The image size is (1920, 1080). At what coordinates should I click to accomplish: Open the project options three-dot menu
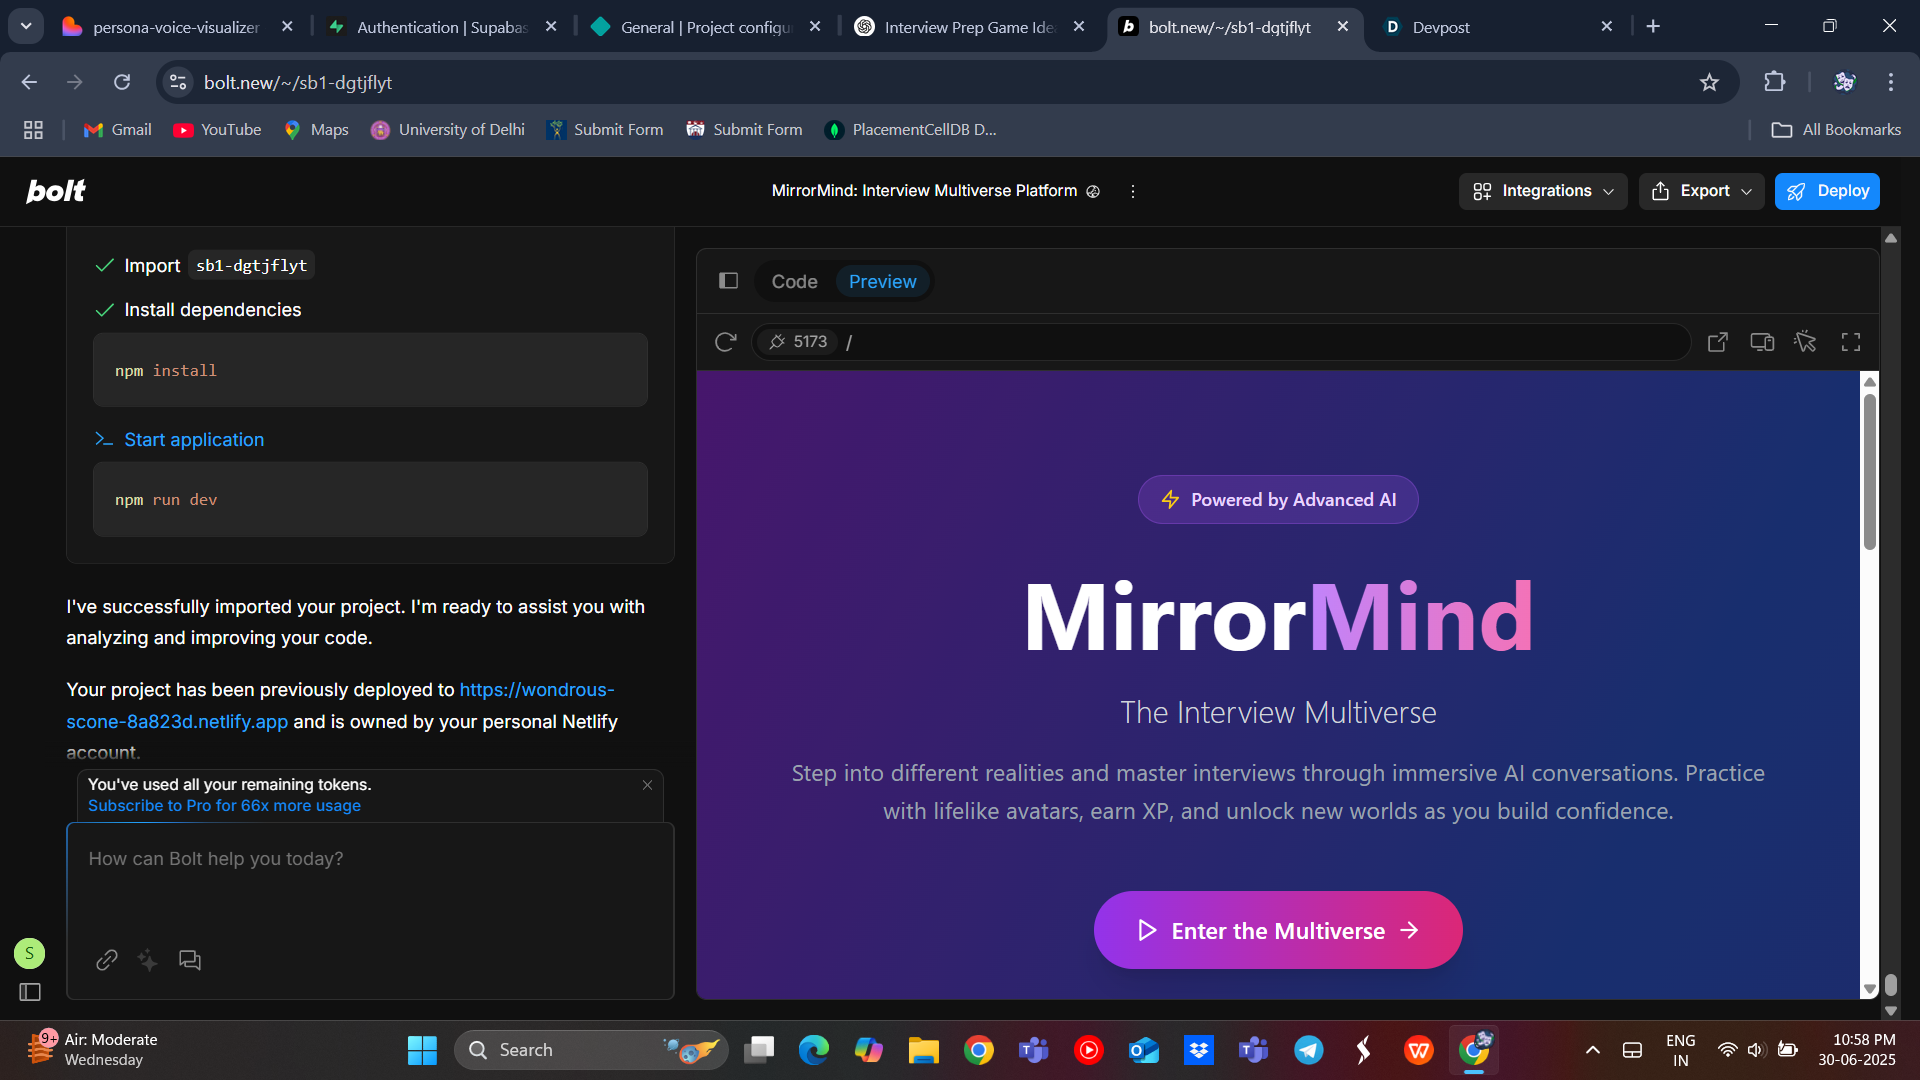(1132, 191)
